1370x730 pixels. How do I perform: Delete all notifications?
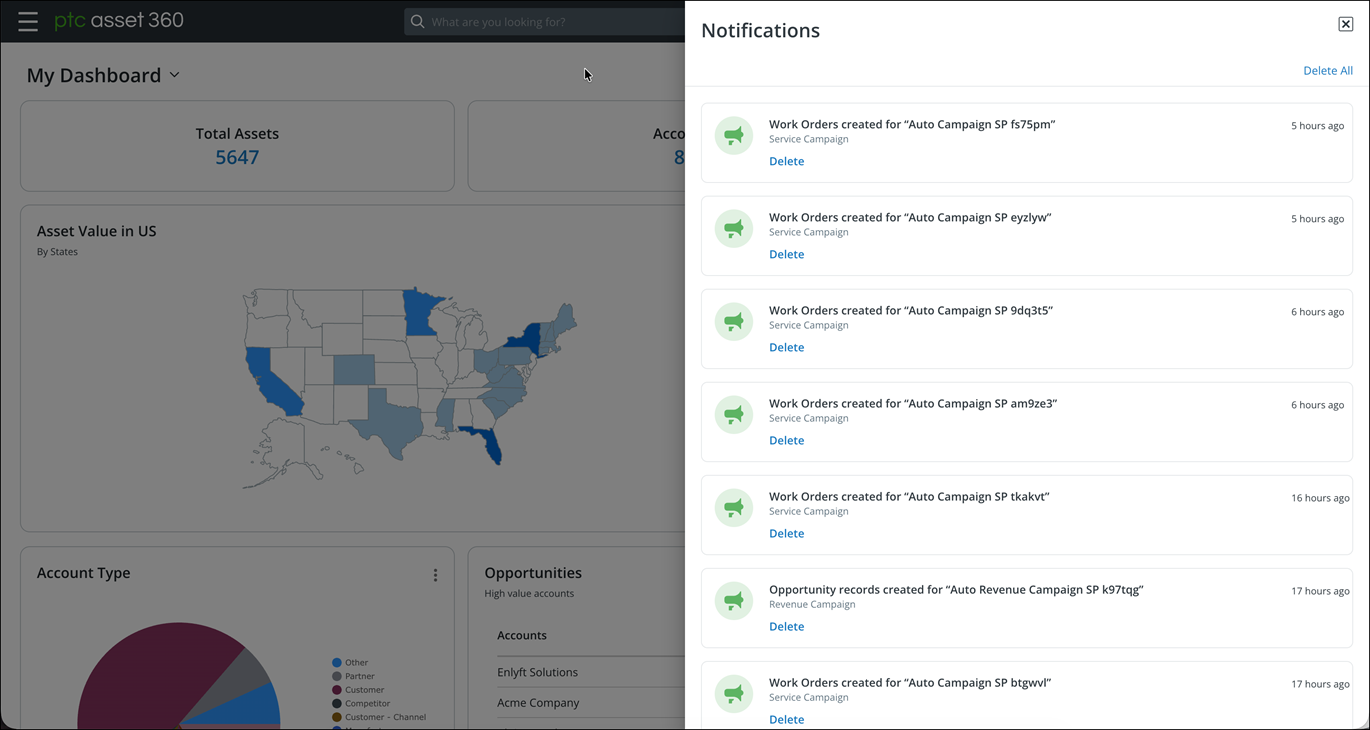(1328, 71)
